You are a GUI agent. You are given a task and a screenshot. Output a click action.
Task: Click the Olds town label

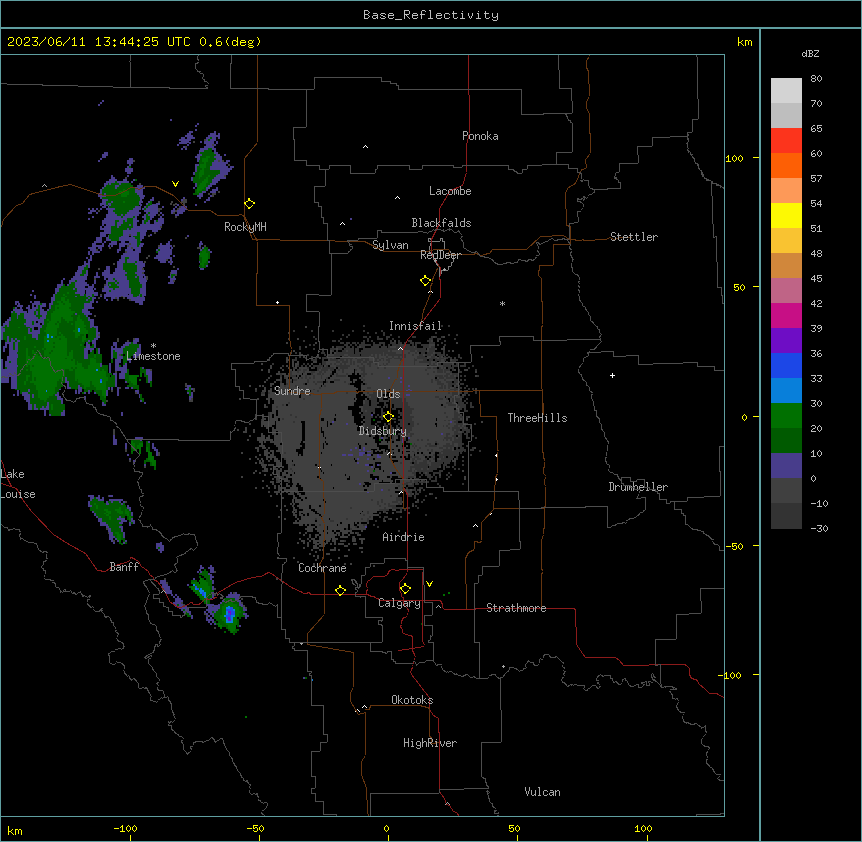pyautogui.click(x=388, y=394)
